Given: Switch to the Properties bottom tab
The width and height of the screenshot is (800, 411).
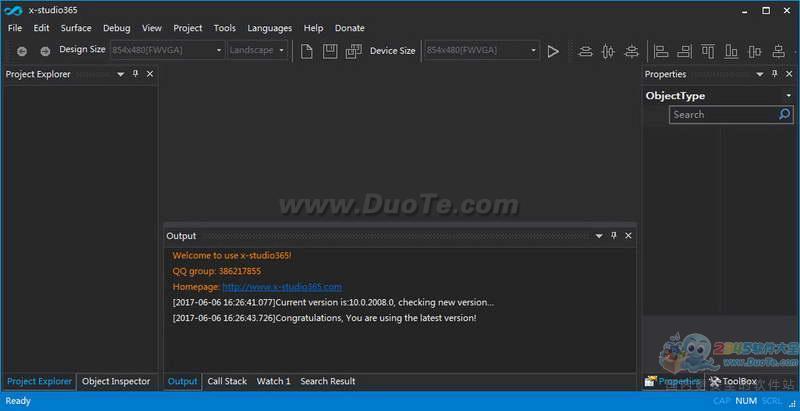Looking at the screenshot, I should pyautogui.click(x=673, y=381).
